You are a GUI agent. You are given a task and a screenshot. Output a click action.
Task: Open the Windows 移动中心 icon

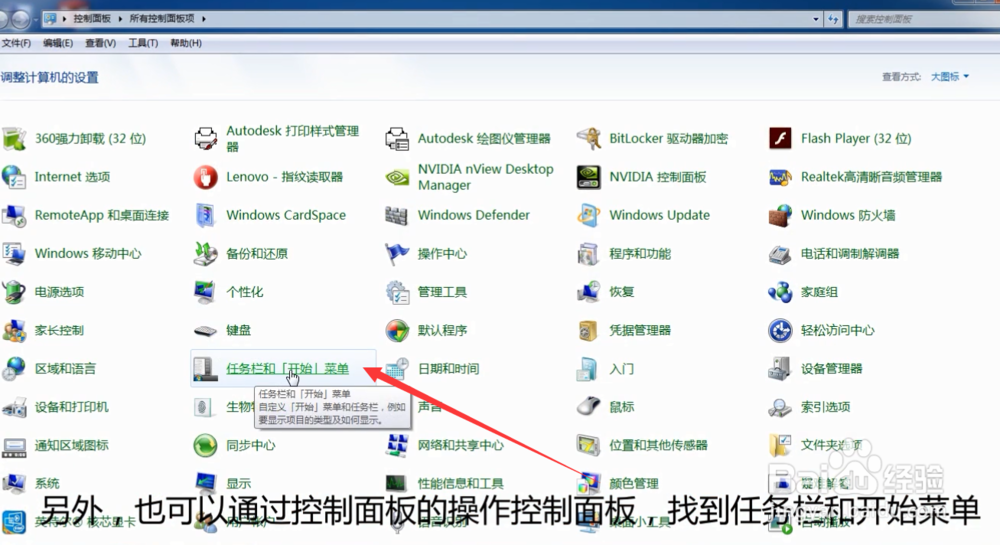(14, 254)
